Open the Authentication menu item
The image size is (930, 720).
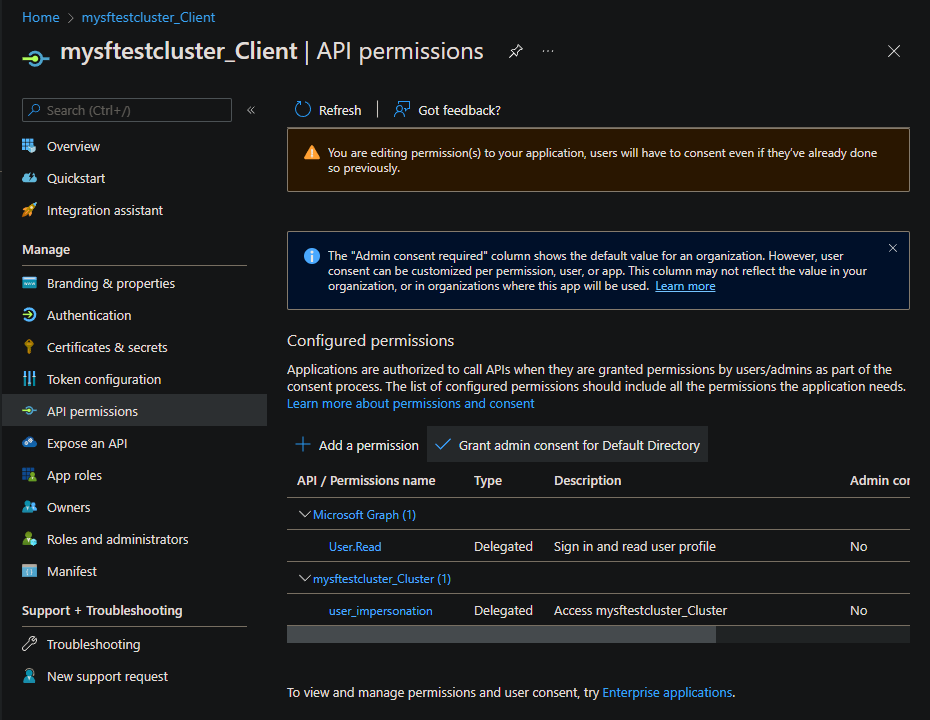(x=89, y=315)
